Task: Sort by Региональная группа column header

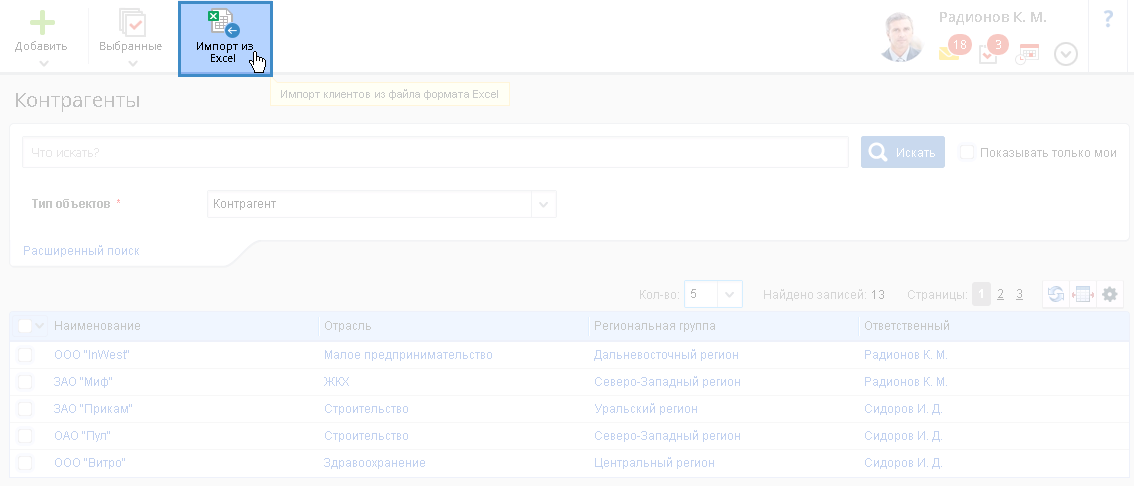Action: [655, 326]
